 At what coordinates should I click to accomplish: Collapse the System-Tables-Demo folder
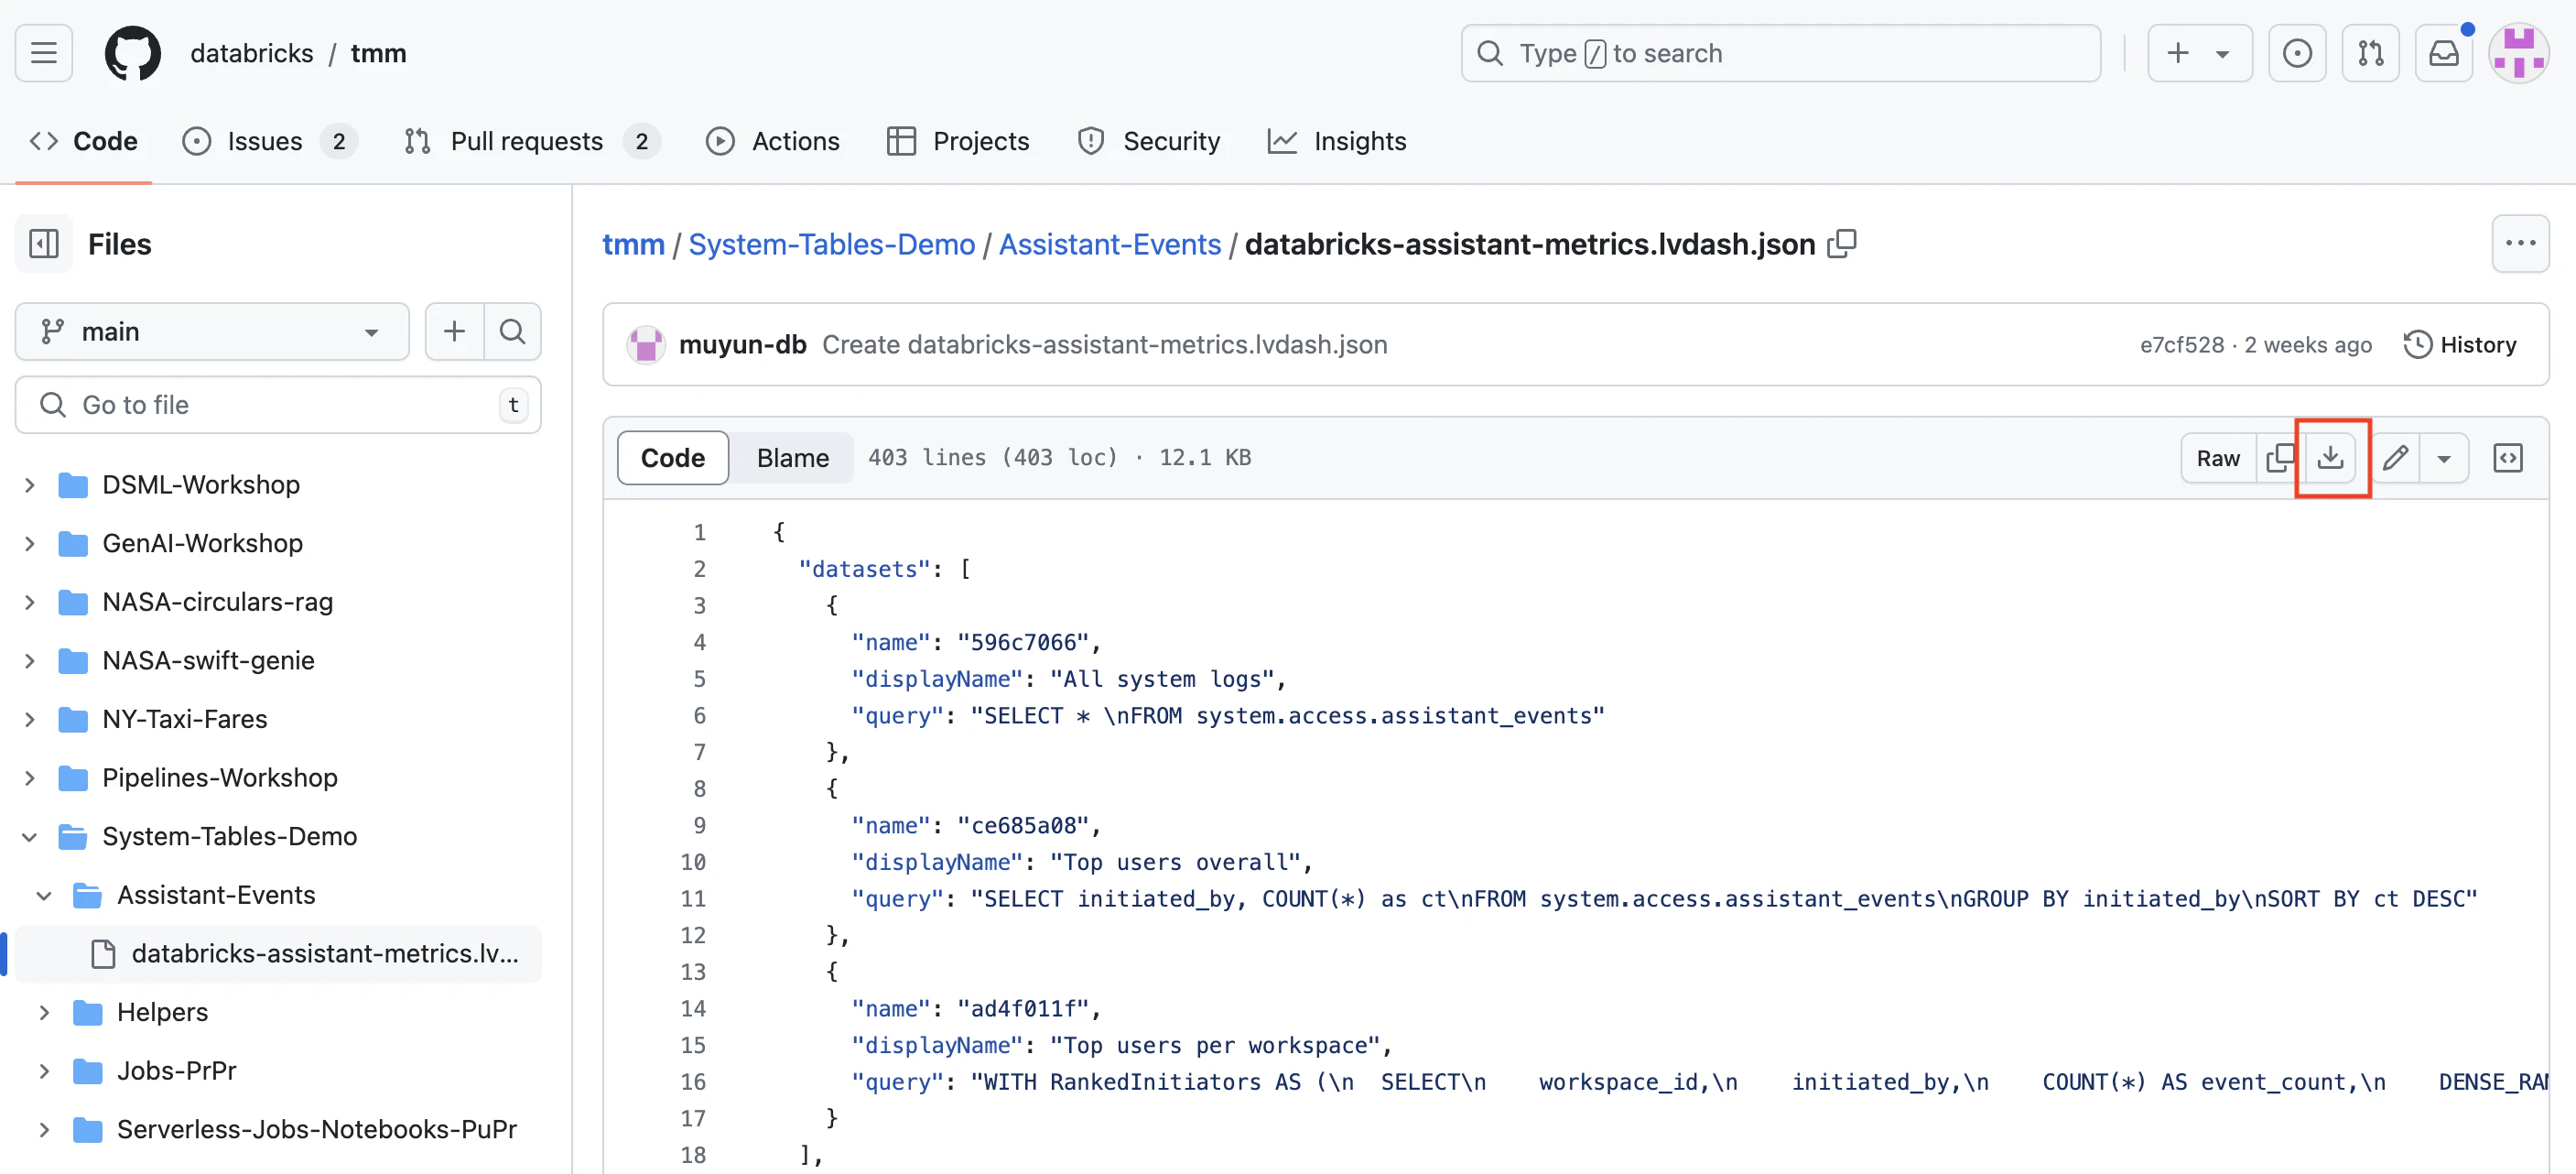(30, 837)
